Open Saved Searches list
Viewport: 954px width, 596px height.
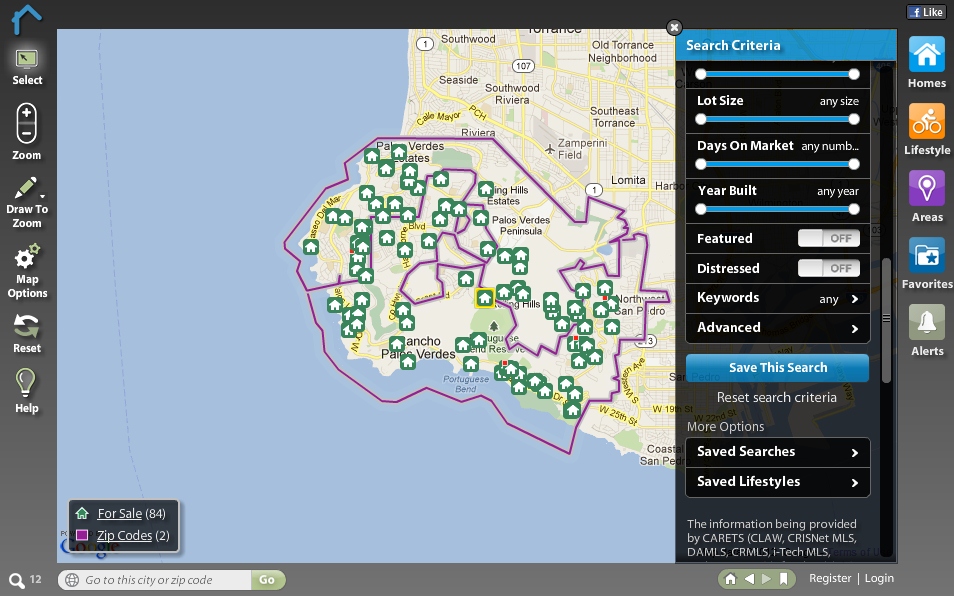pyautogui.click(x=778, y=452)
